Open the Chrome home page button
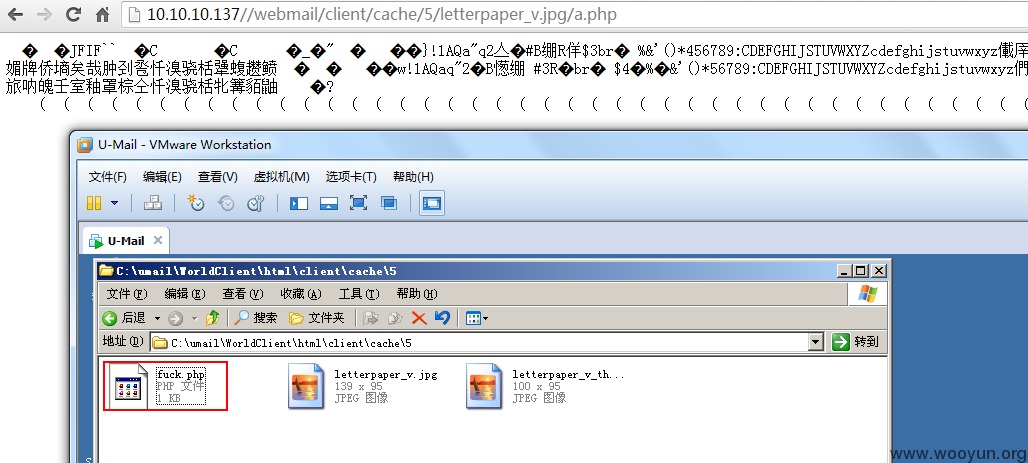The image size is (1028, 463). click(102, 14)
